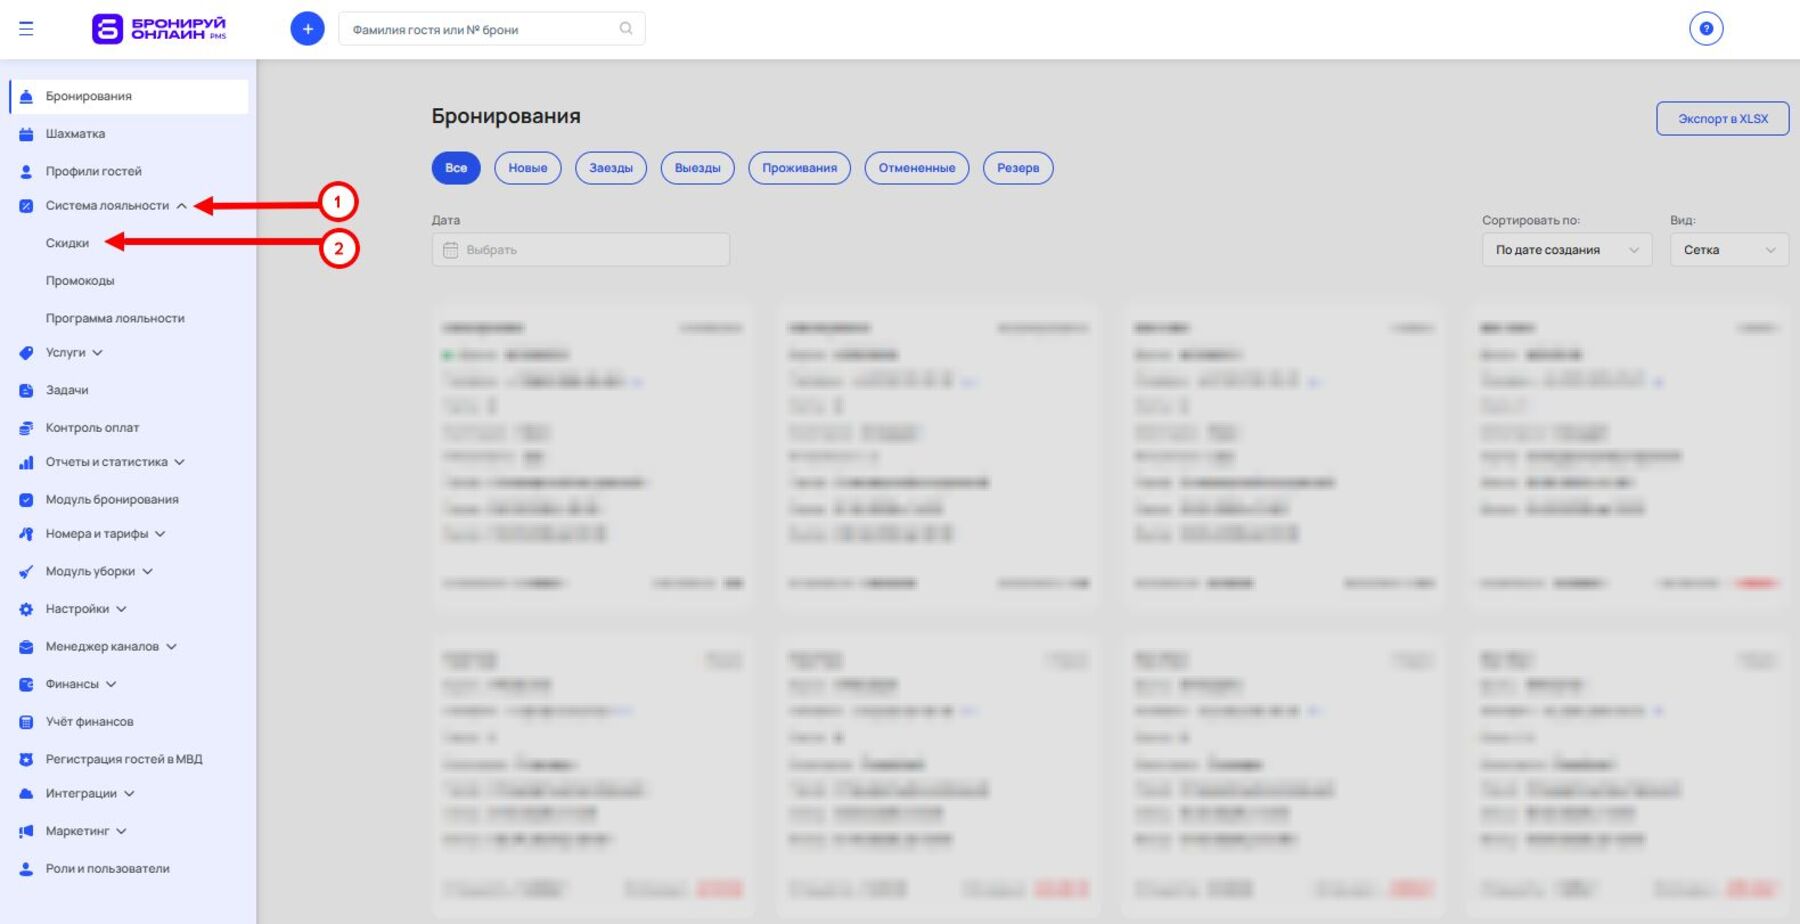Image resolution: width=1800 pixels, height=924 pixels.
Task: Click the blue plus add-booking button
Action: click(x=307, y=29)
